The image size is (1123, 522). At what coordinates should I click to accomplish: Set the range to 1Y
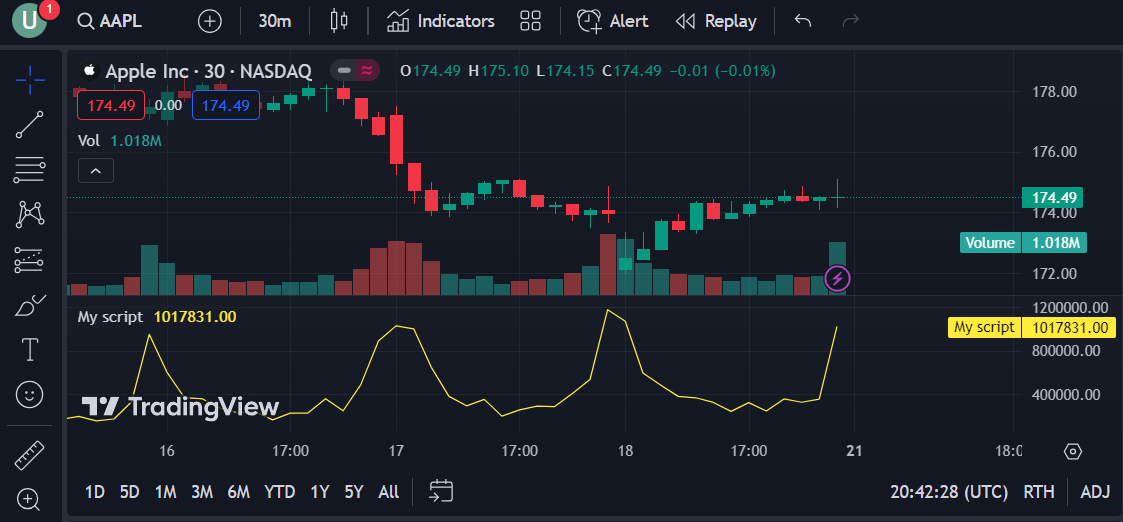[319, 492]
